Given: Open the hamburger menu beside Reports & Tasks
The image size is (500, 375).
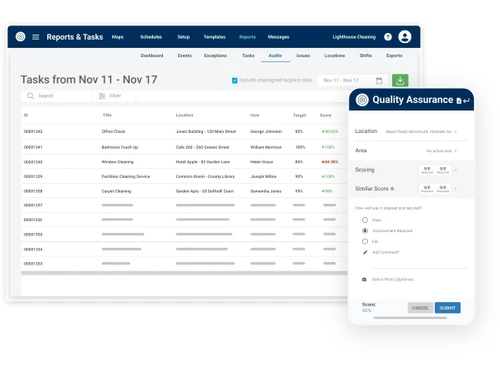Looking at the screenshot, I should pos(36,37).
